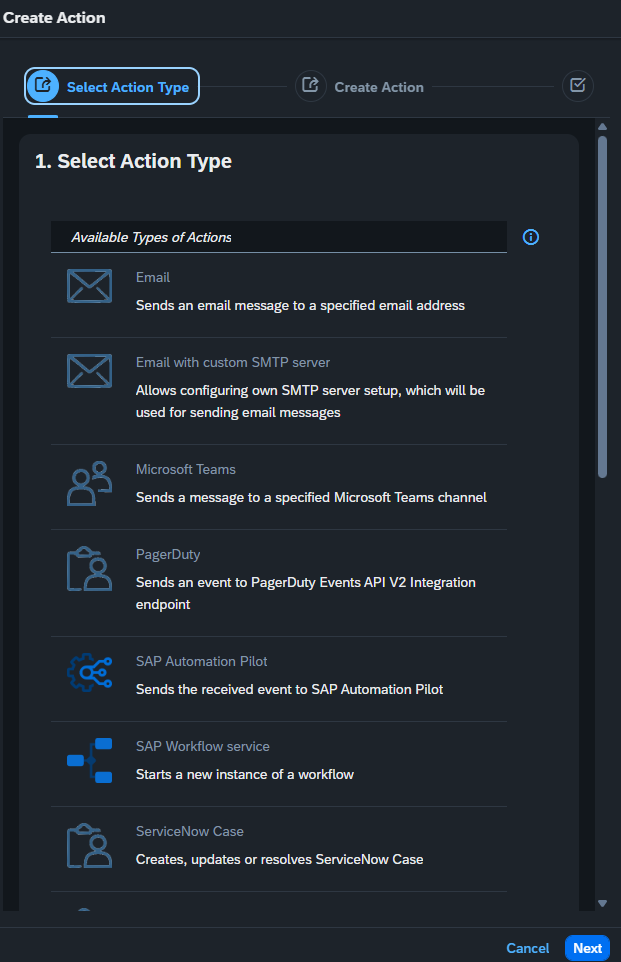Click the Next button

pos(587,948)
